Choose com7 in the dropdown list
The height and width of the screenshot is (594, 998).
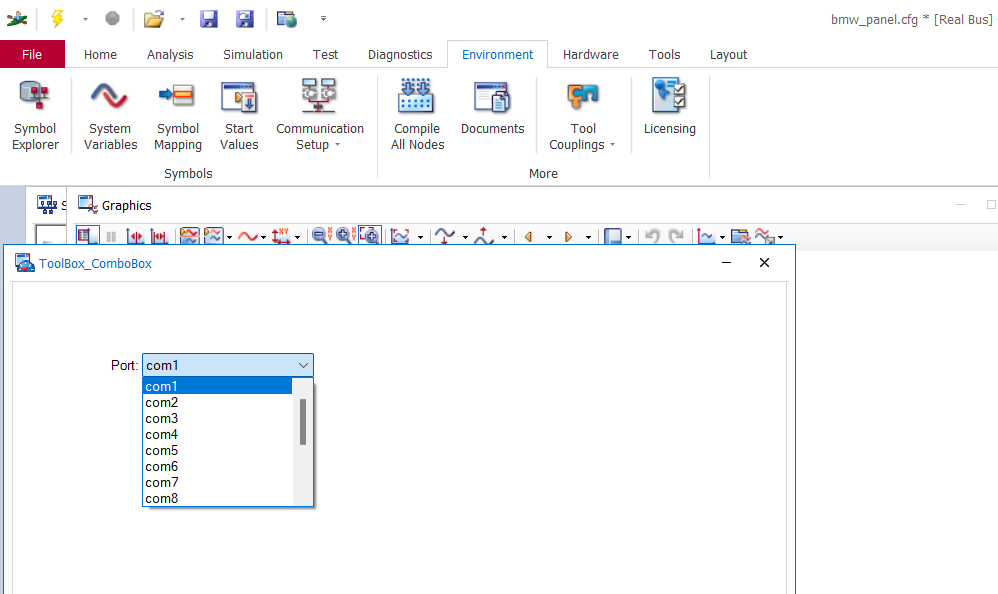(162, 483)
